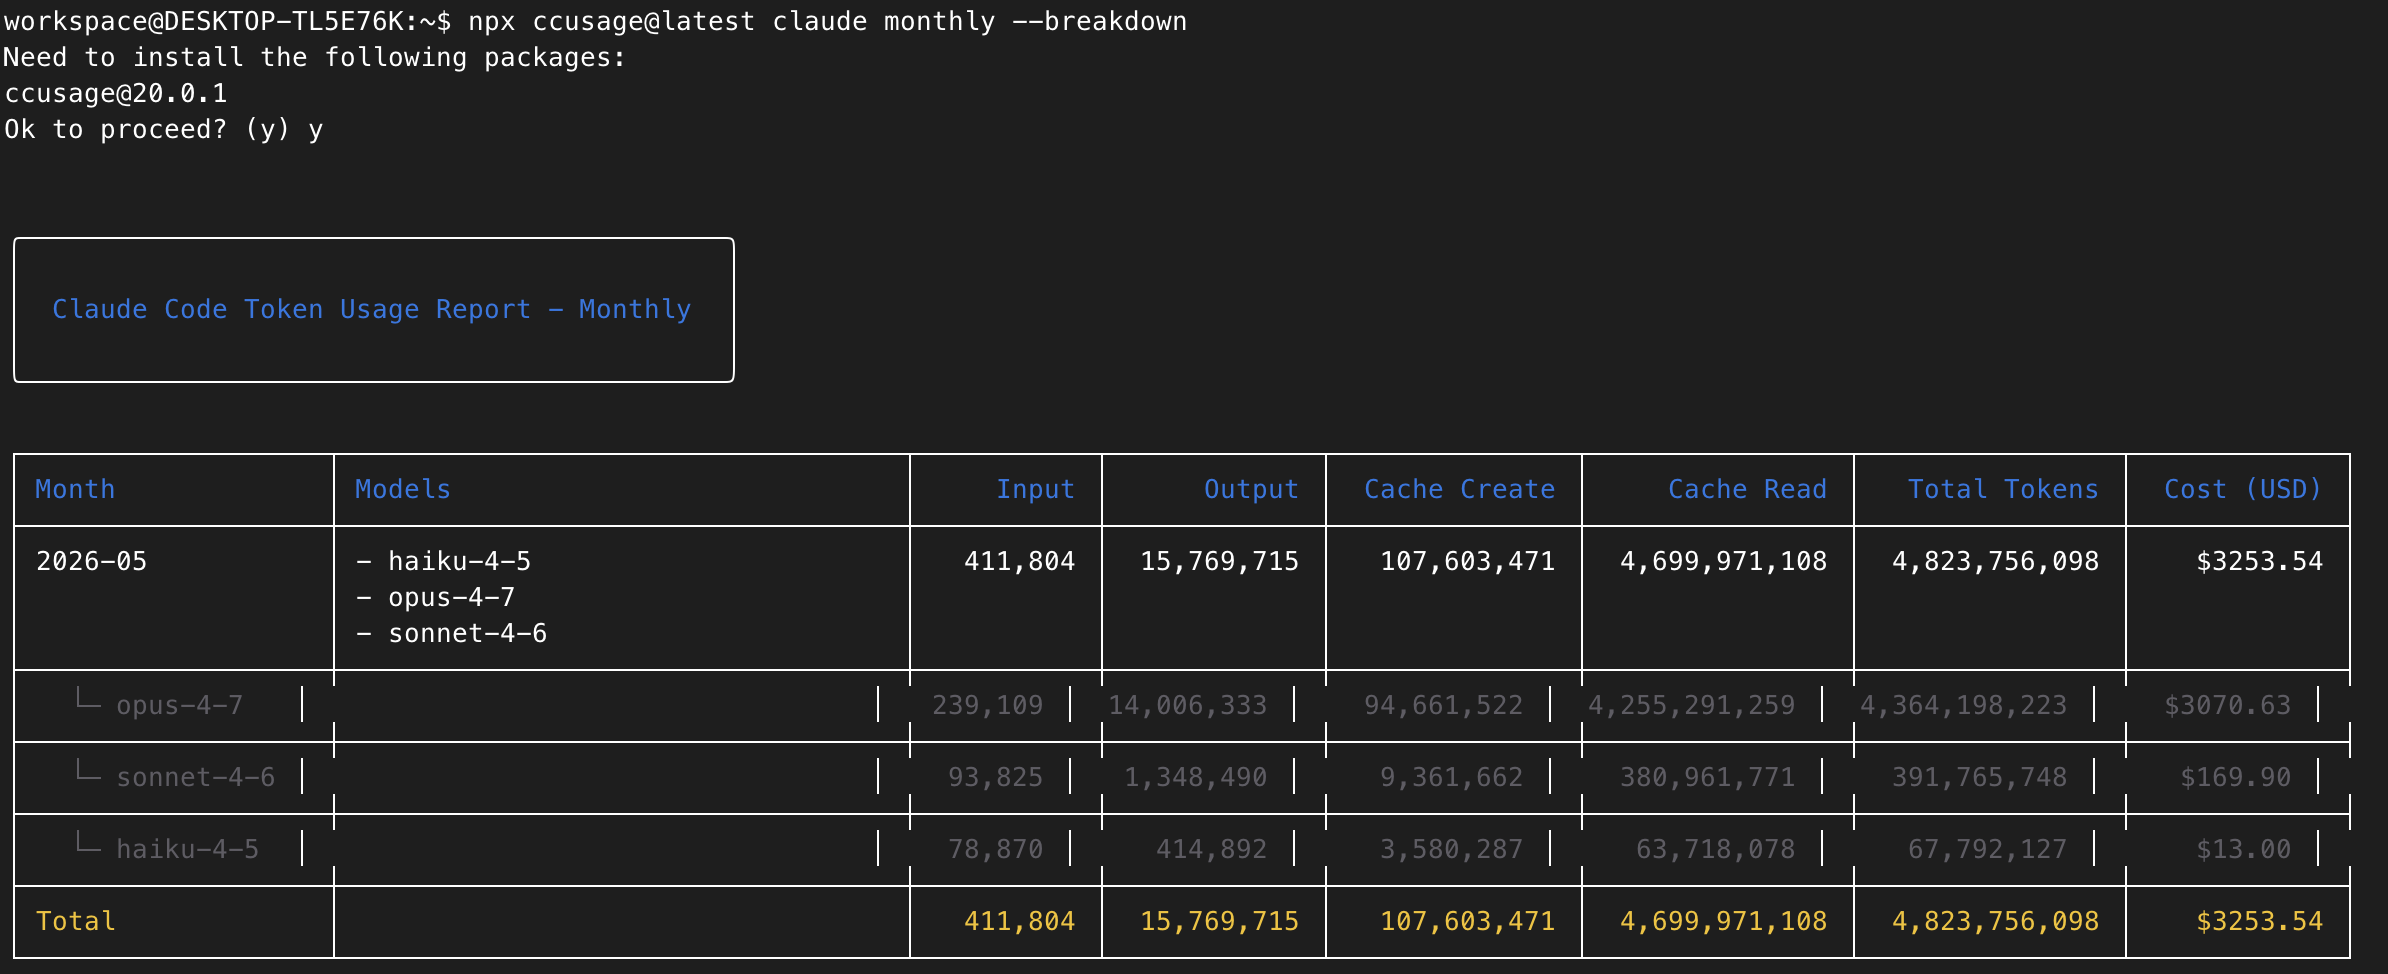This screenshot has height=974, width=2388.
Task: Click input value 411,804 in the 2026-05 row
Action: coord(1019,561)
